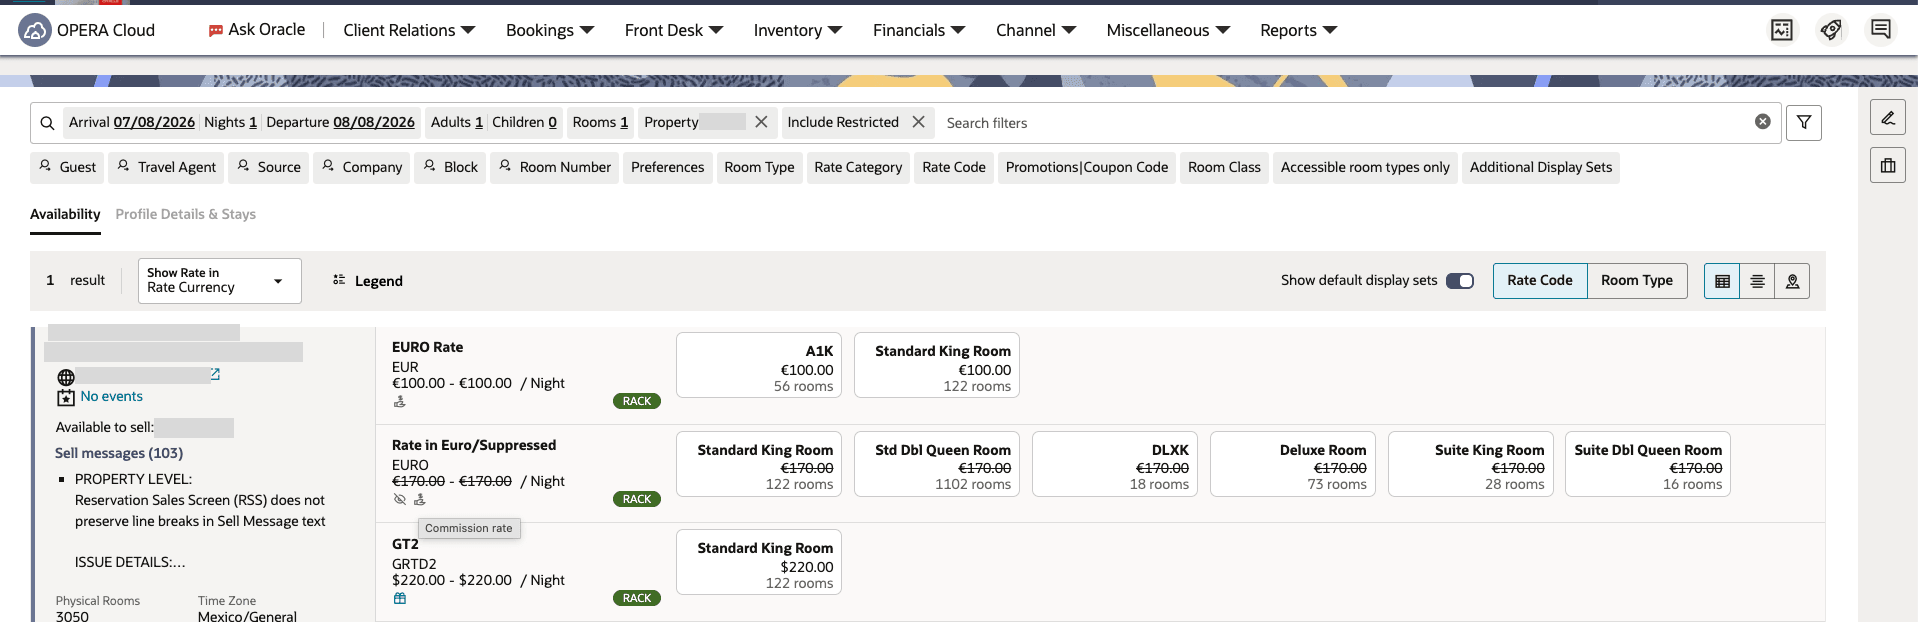
Task: Click the suppressed-rate eye-slash icon under Rate in Euro
Action: pyautogui.click(x=400, y=499)
